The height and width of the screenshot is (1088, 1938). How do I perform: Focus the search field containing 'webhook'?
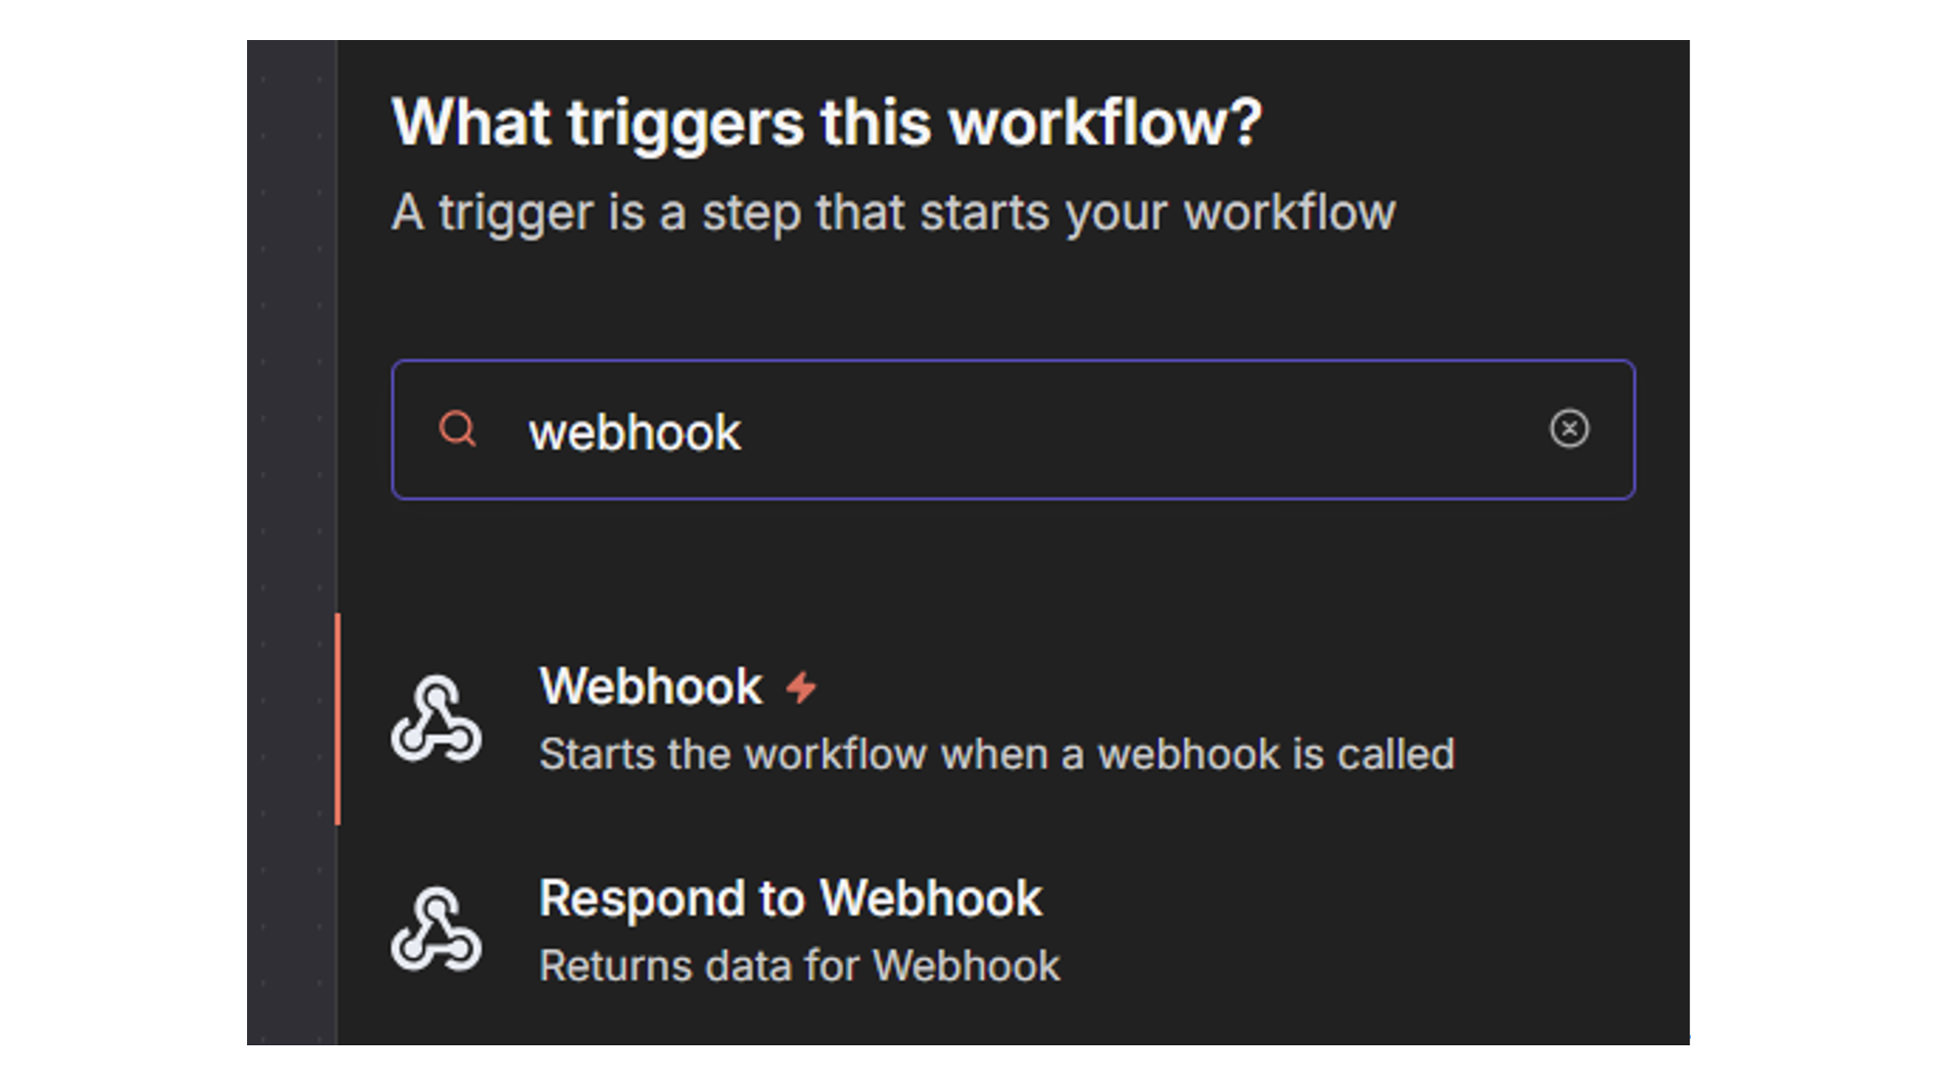click(x=1100, y=430)
